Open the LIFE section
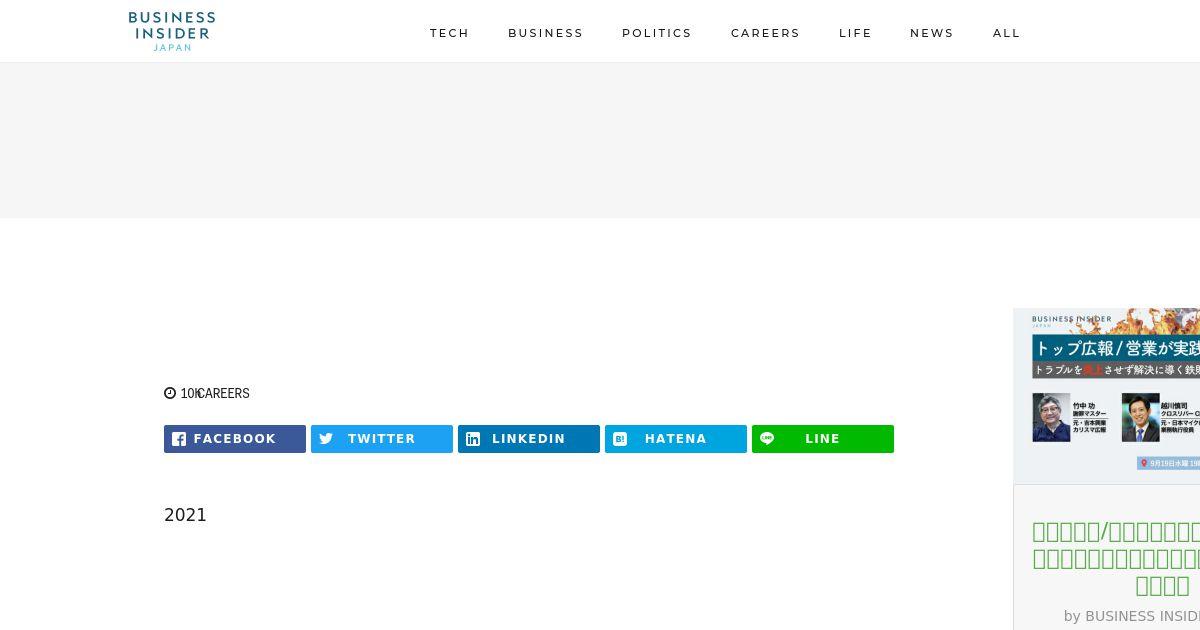The height and width of the screenshot is (630, 1200). pyautogui.click(x=855, y=33)
